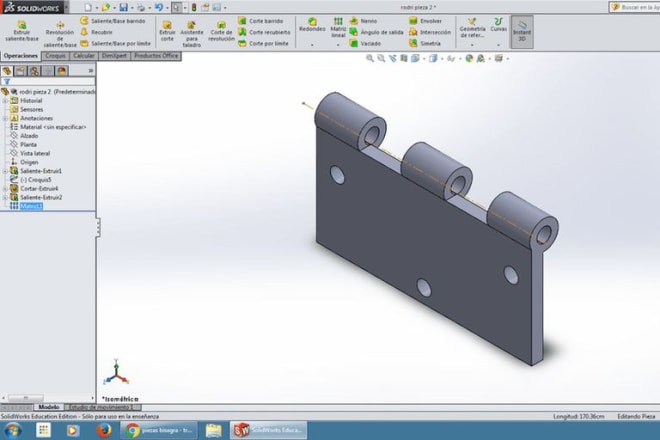Open Asistente para taladro
This screenshot has height=440, width=660.
click(x=192, y=34)
